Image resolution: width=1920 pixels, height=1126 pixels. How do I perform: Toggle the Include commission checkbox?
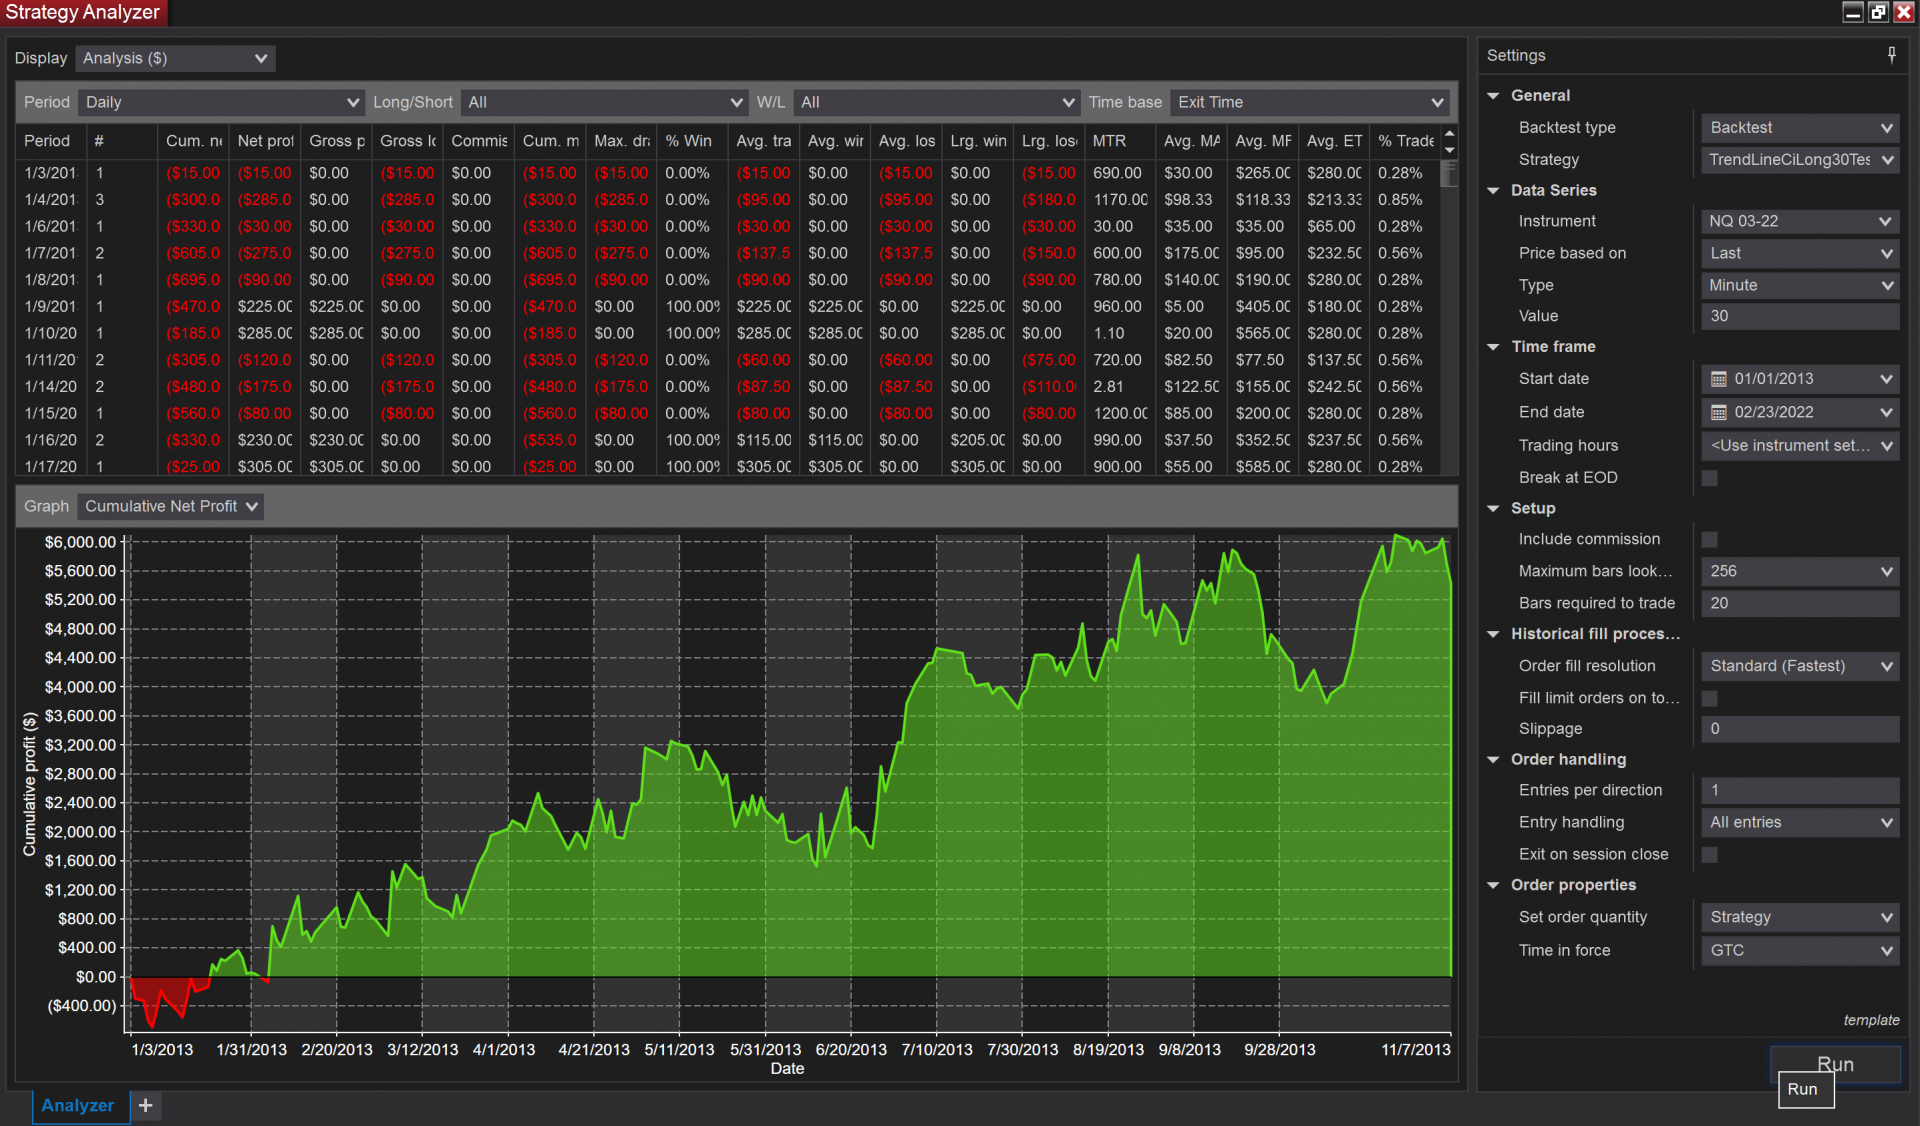click(1709, 539)
